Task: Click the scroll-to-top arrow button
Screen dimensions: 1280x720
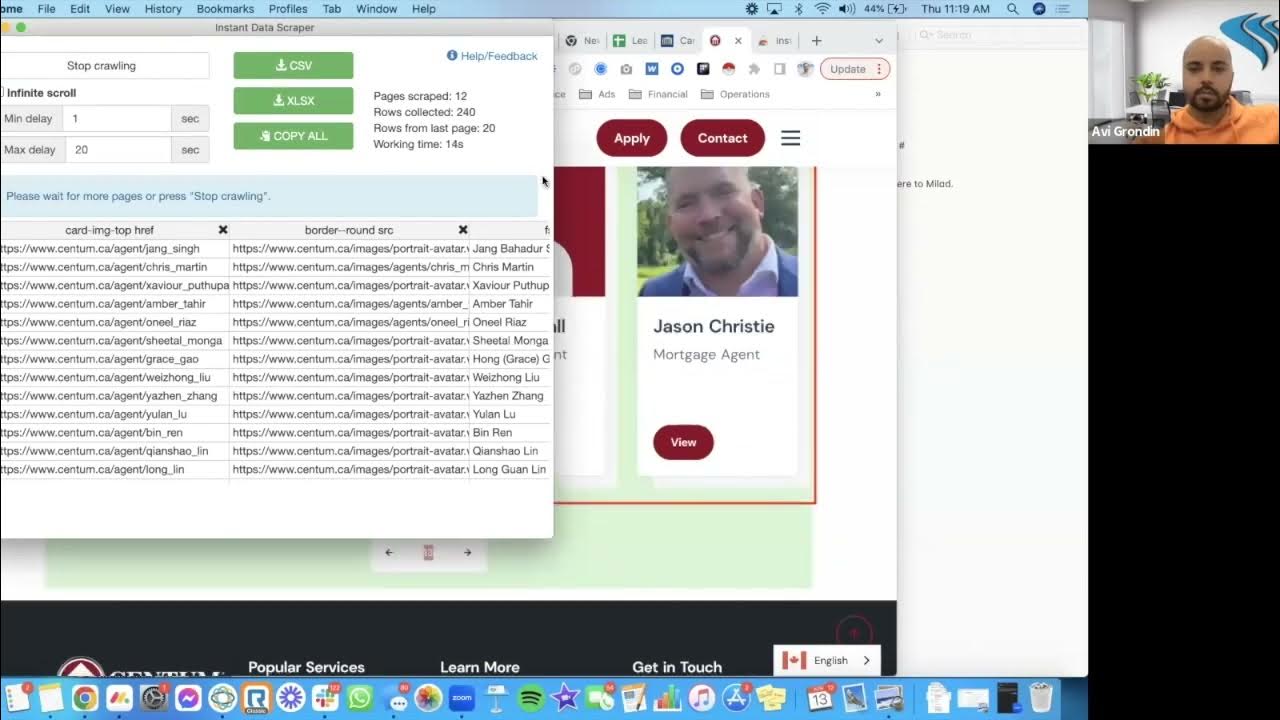Action: pyautogui.click(x=854, y=633)
